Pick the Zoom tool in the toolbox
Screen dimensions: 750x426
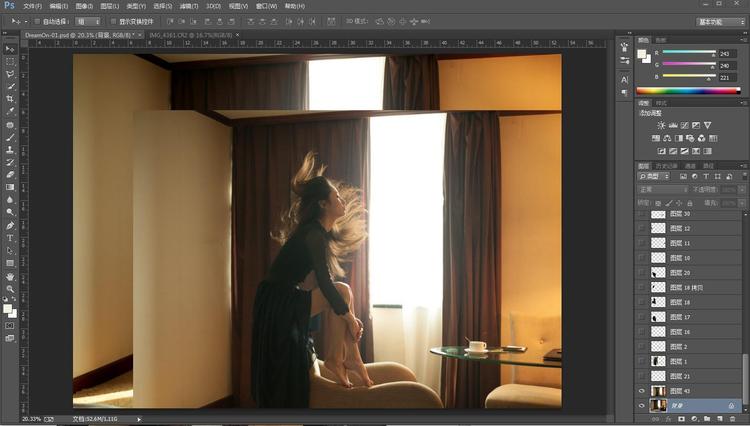(10, 288)
